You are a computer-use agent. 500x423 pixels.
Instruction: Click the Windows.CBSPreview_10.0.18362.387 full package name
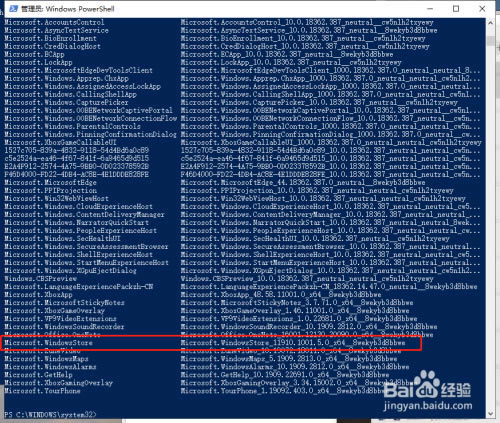coord(307,278)
